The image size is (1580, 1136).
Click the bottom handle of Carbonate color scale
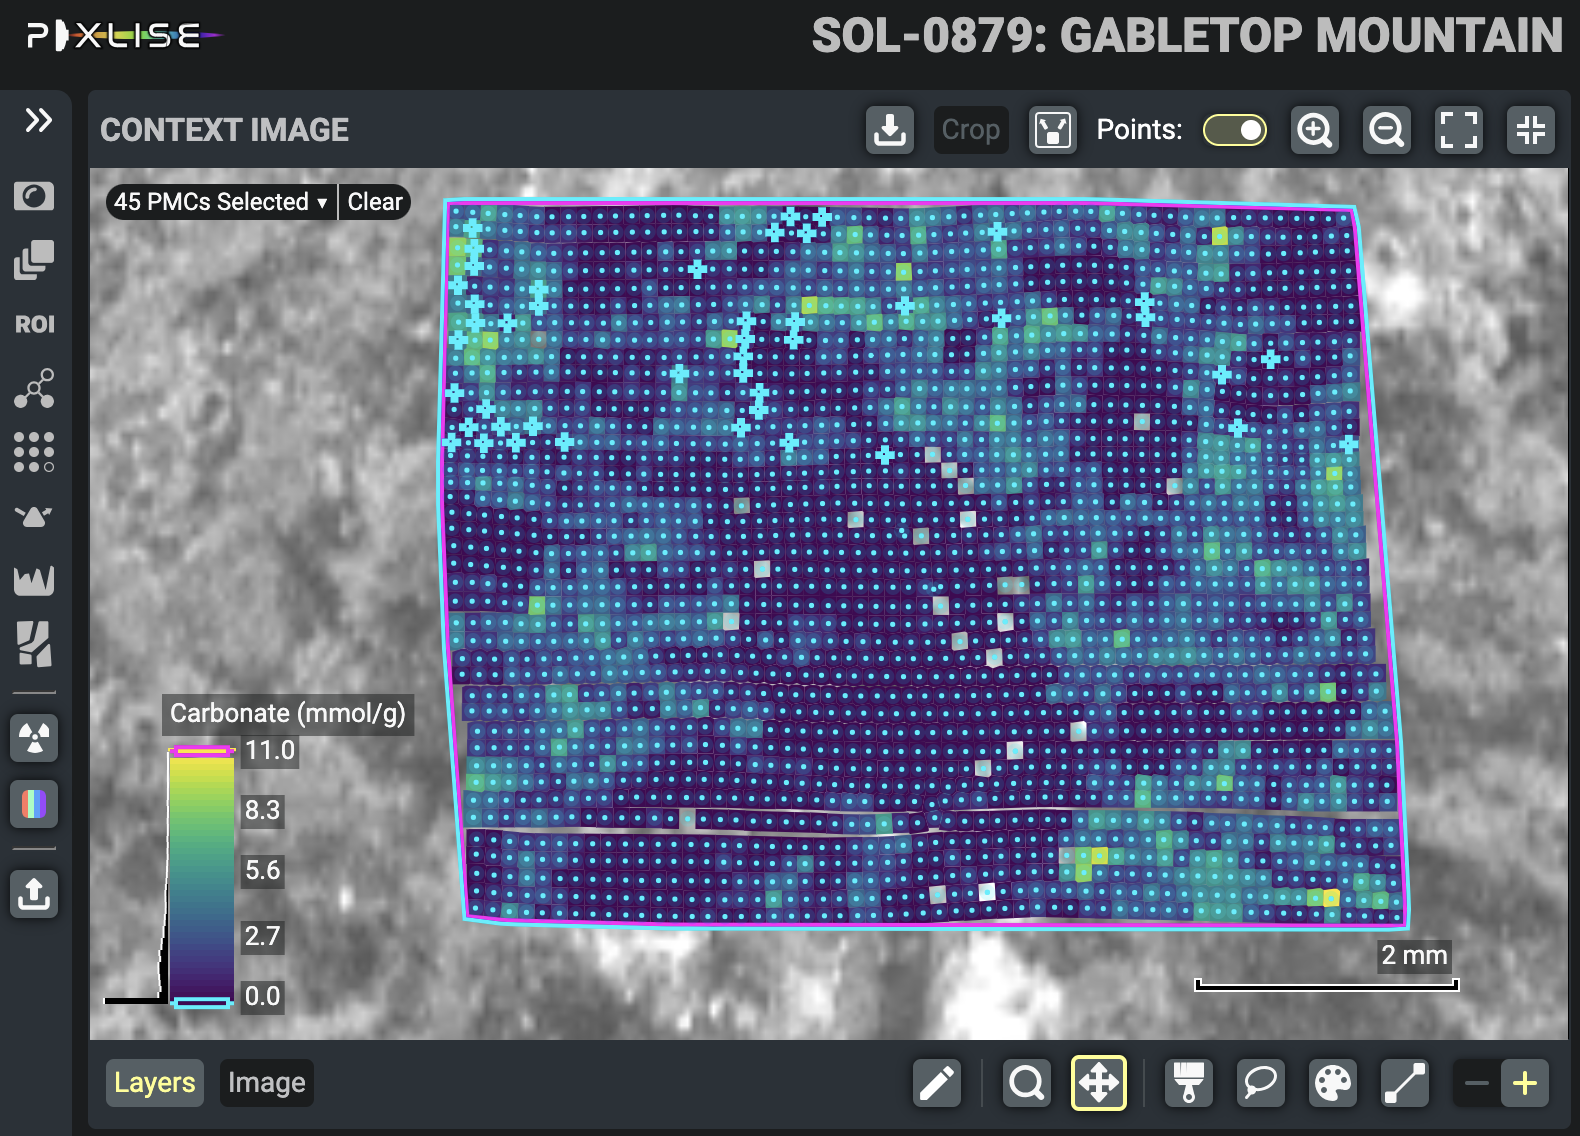click(x=201, y=1002)
